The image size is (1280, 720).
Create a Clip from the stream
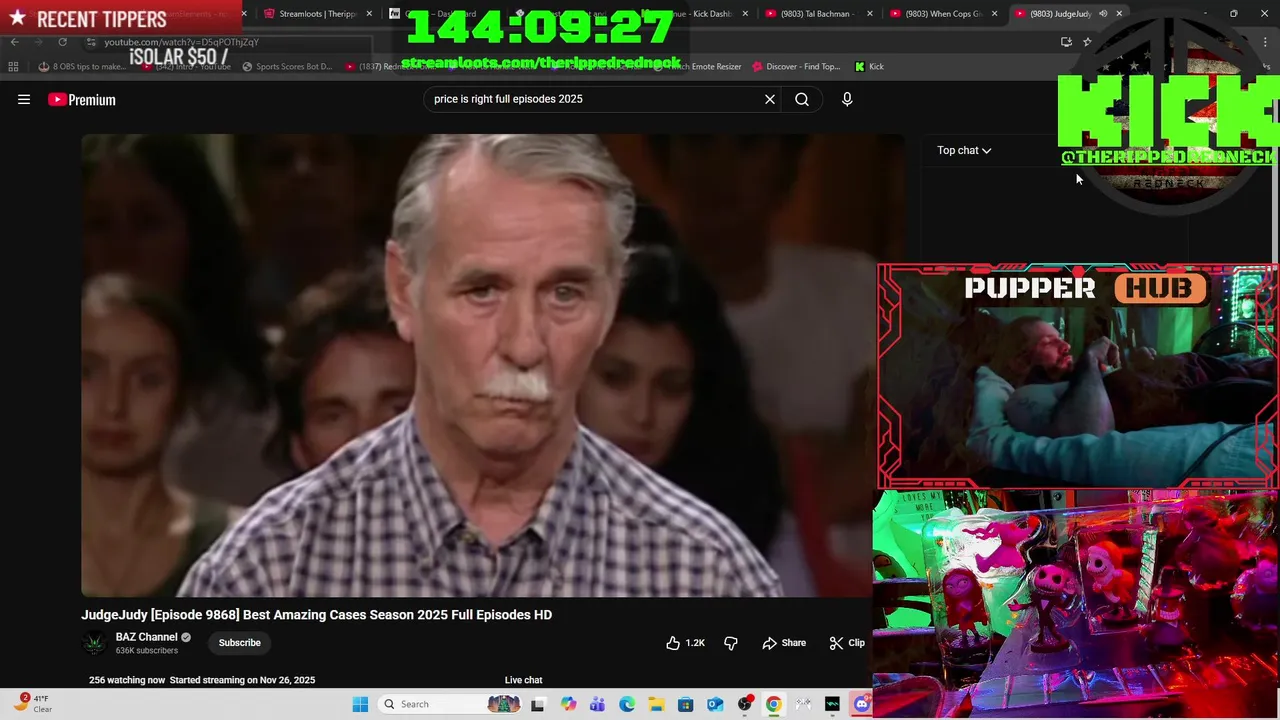[x=847, y=643]
